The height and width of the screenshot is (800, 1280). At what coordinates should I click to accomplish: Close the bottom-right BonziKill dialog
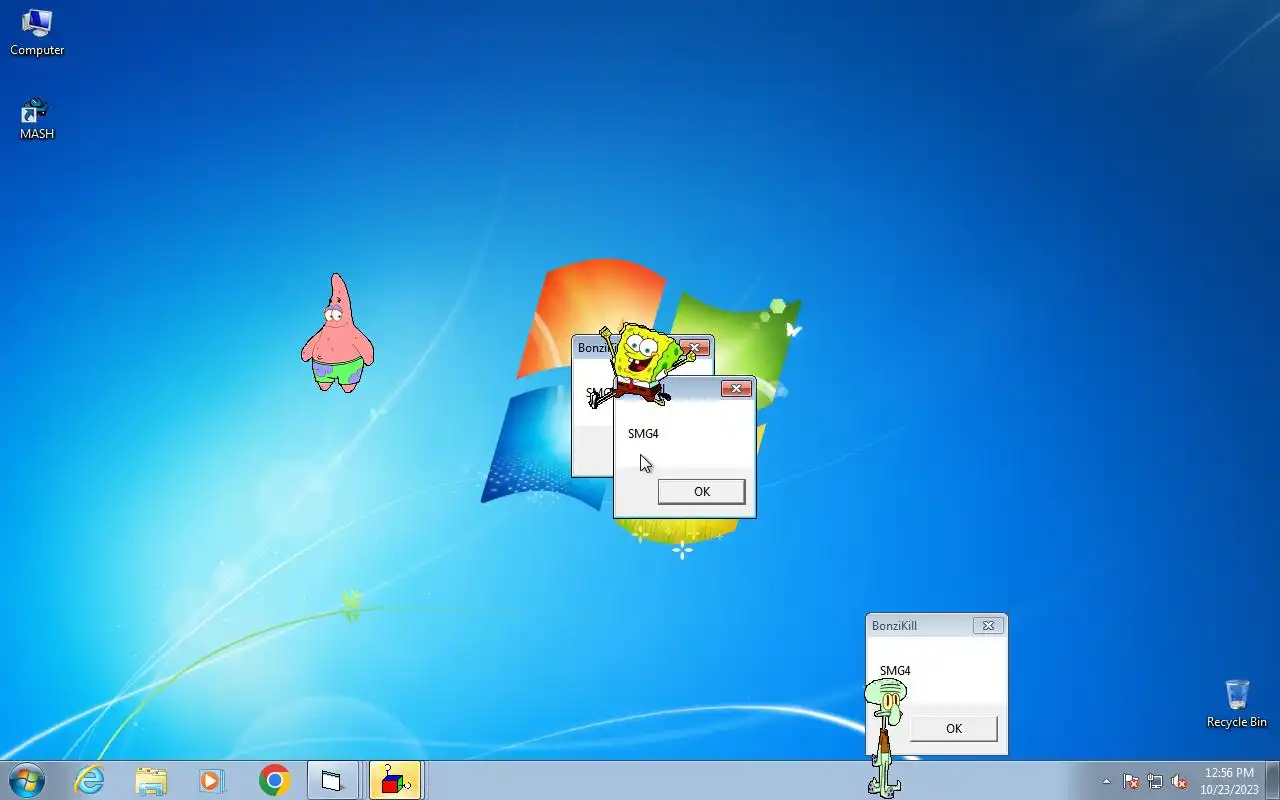pos(987,625)
